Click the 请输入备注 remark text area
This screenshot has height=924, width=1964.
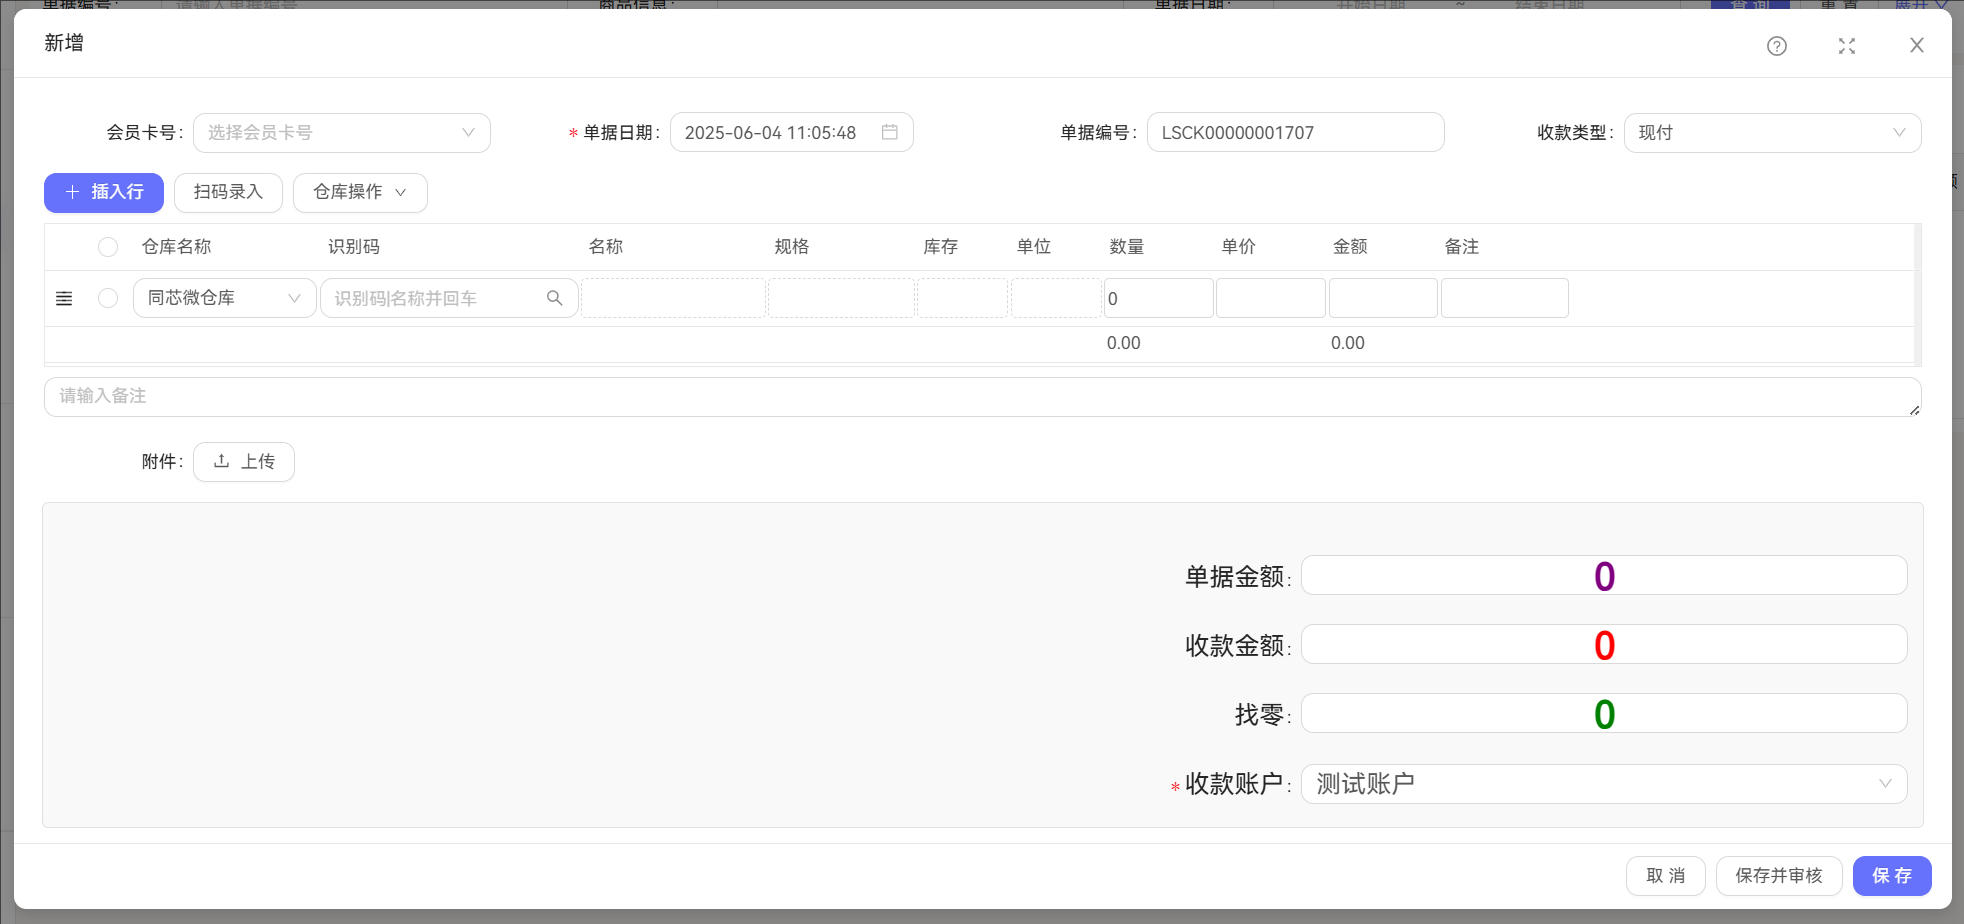(x=982, y=396)
